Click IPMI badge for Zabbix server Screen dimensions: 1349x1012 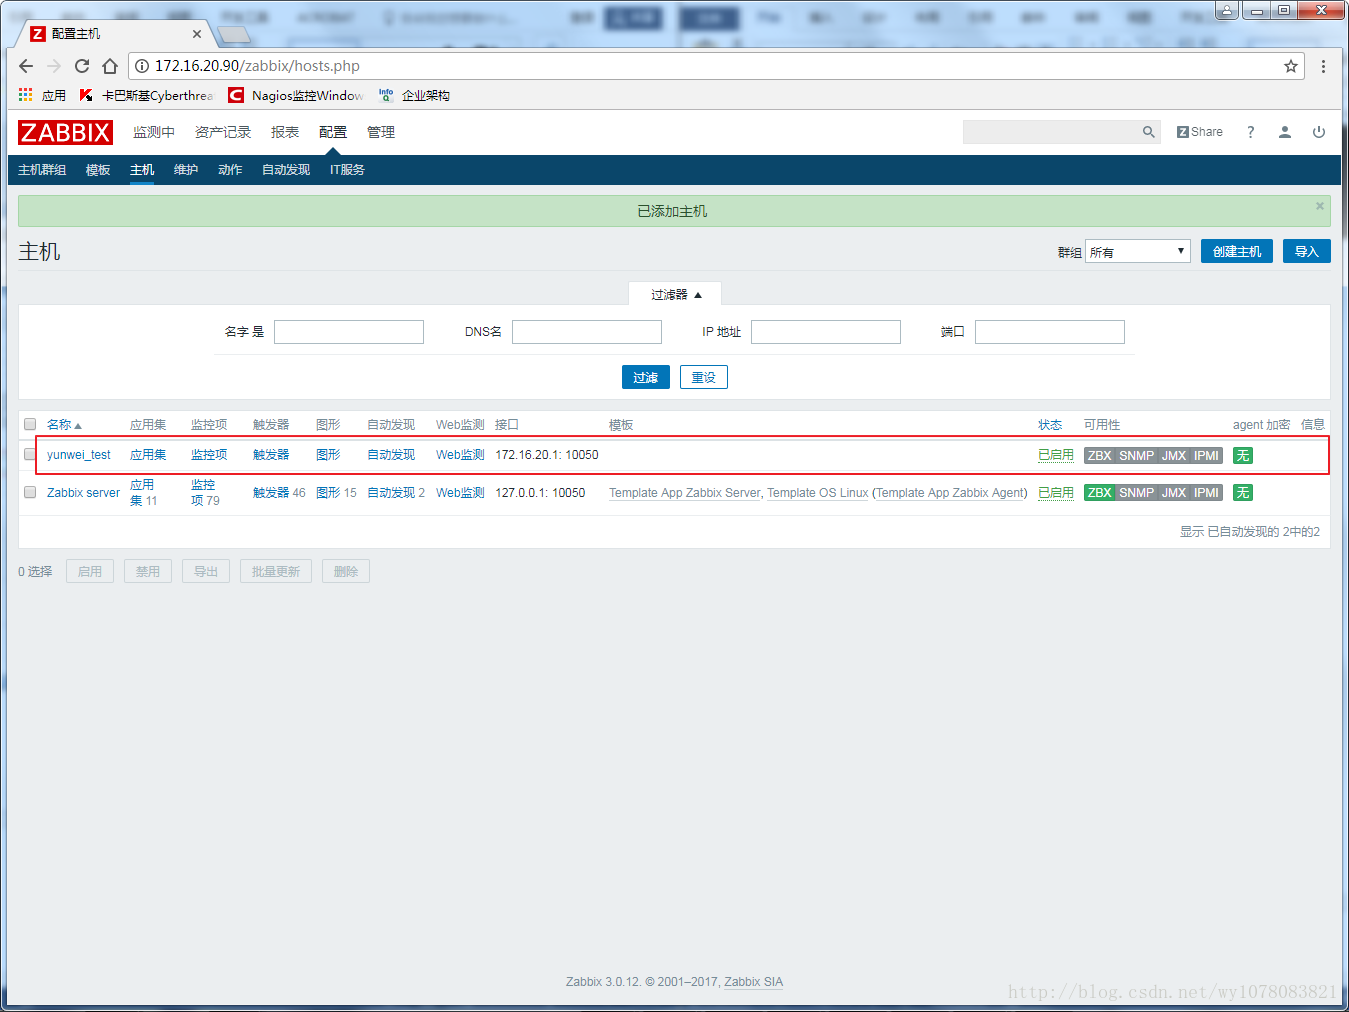coord(1206,493)
